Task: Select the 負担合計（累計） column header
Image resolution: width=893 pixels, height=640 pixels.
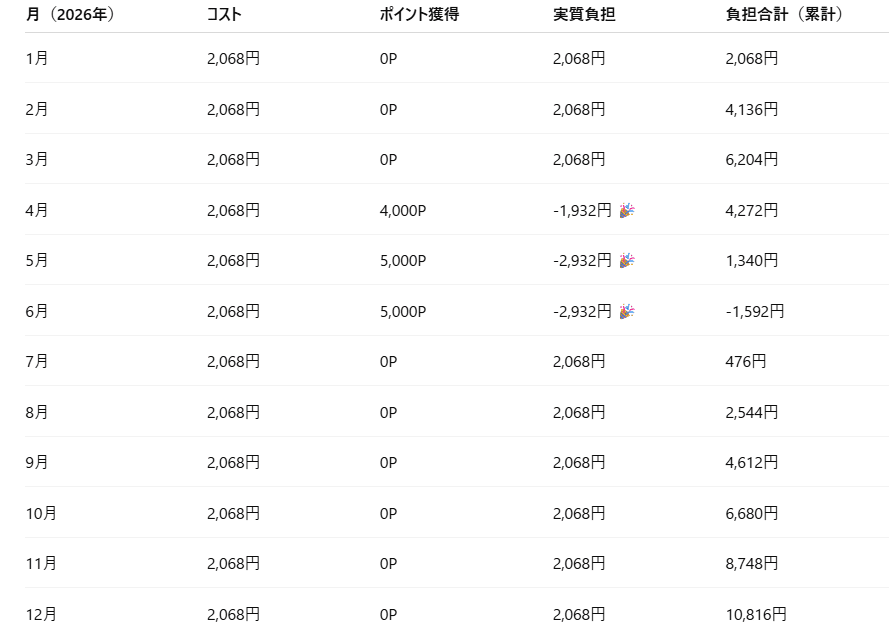Action: 785,15
